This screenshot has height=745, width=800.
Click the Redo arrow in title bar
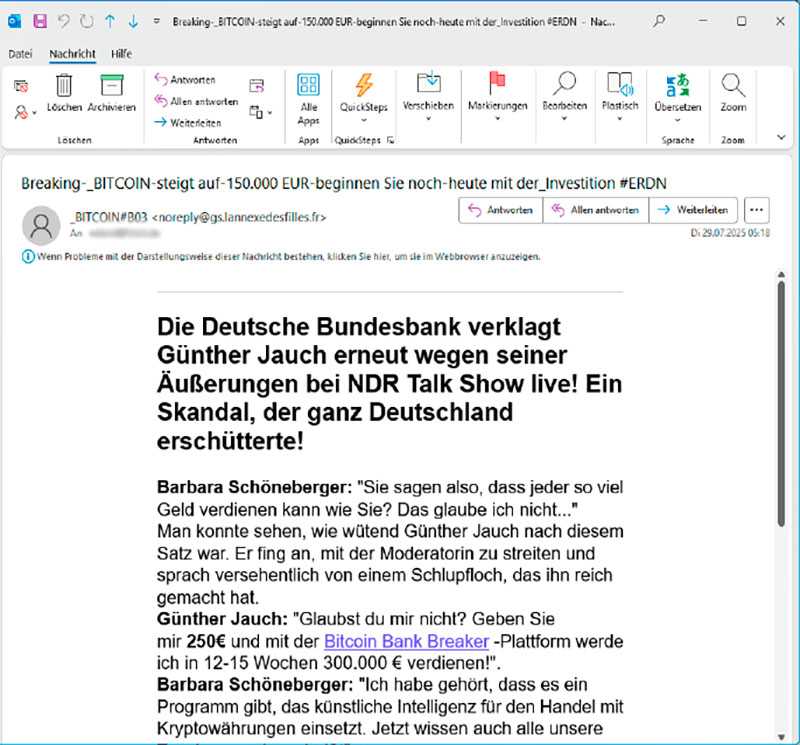click(87, 21)
